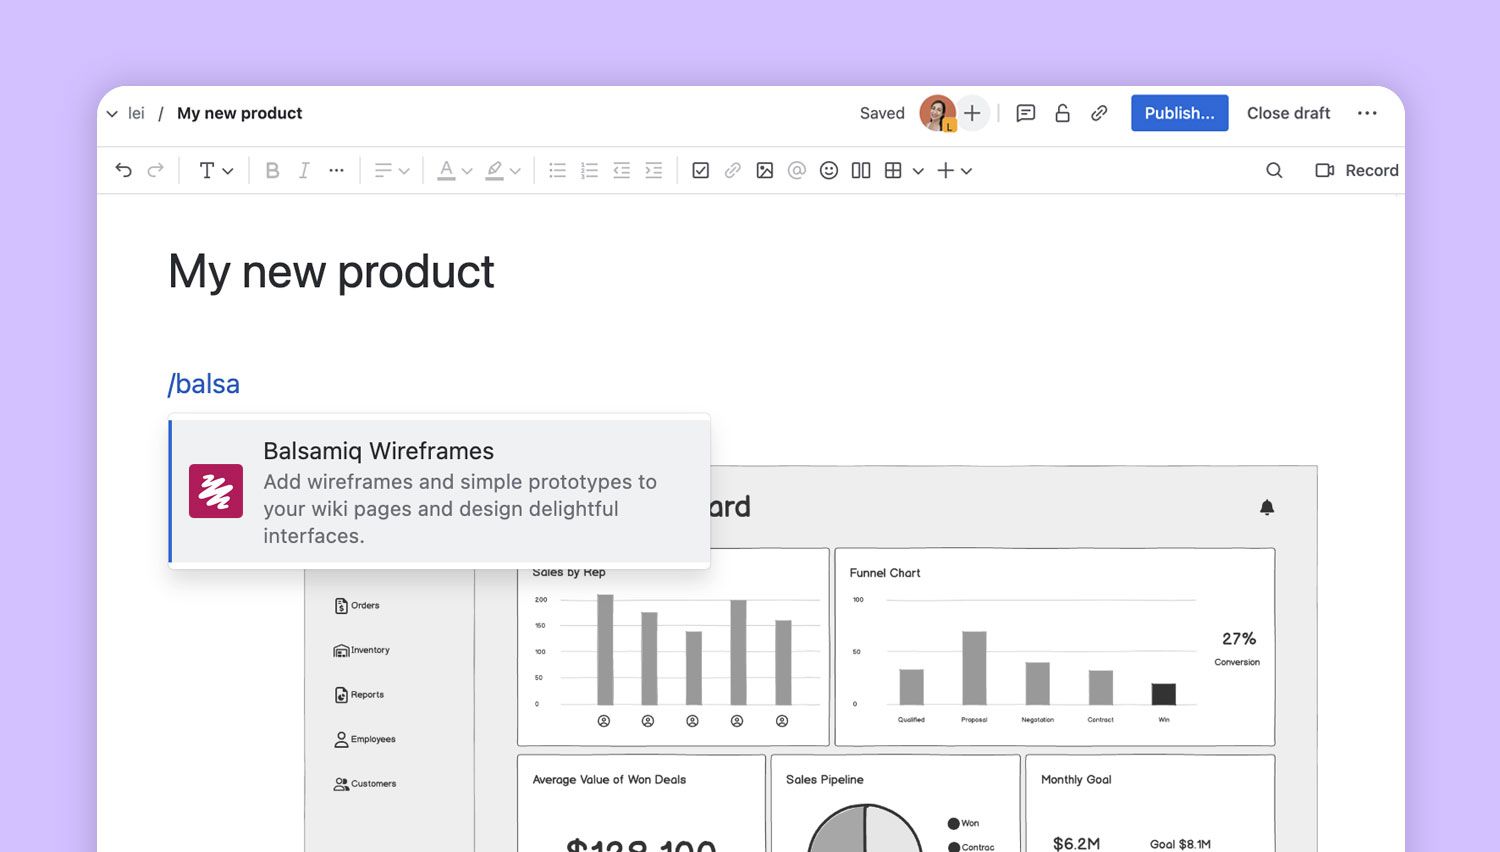This screenshot has height=852, width=1500.
Task: Copy the page link icon
Action: (x=1099, y=113)
